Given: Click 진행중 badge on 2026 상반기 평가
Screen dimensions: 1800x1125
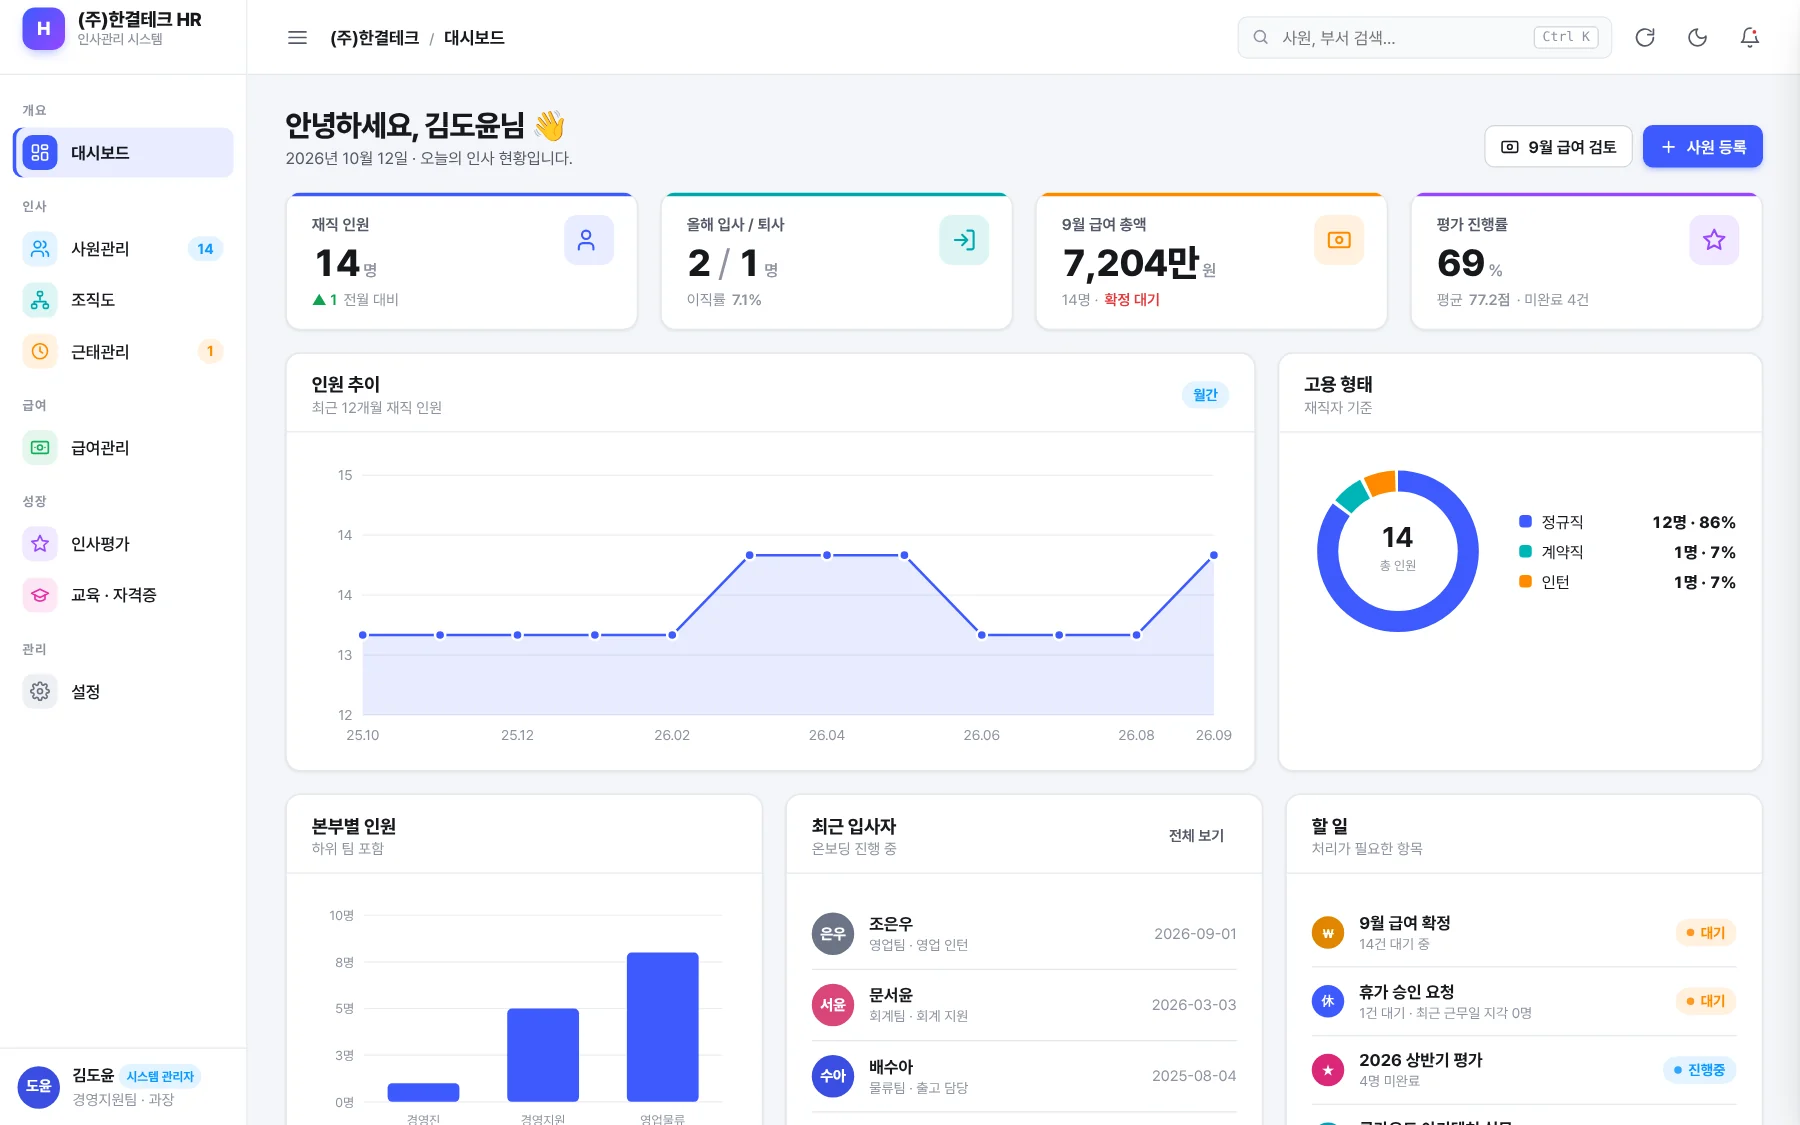Looking at the screenshot, I should tap(1699, 1070).
